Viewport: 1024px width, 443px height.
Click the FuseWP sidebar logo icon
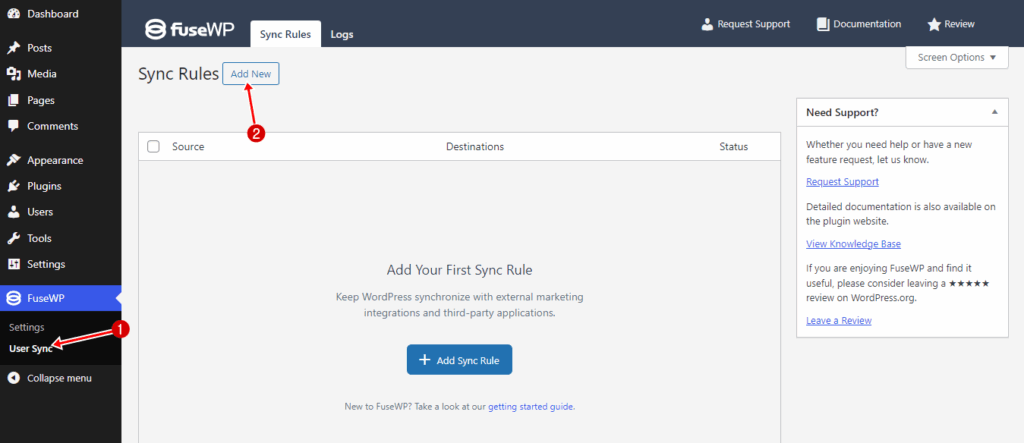(13, 299)
